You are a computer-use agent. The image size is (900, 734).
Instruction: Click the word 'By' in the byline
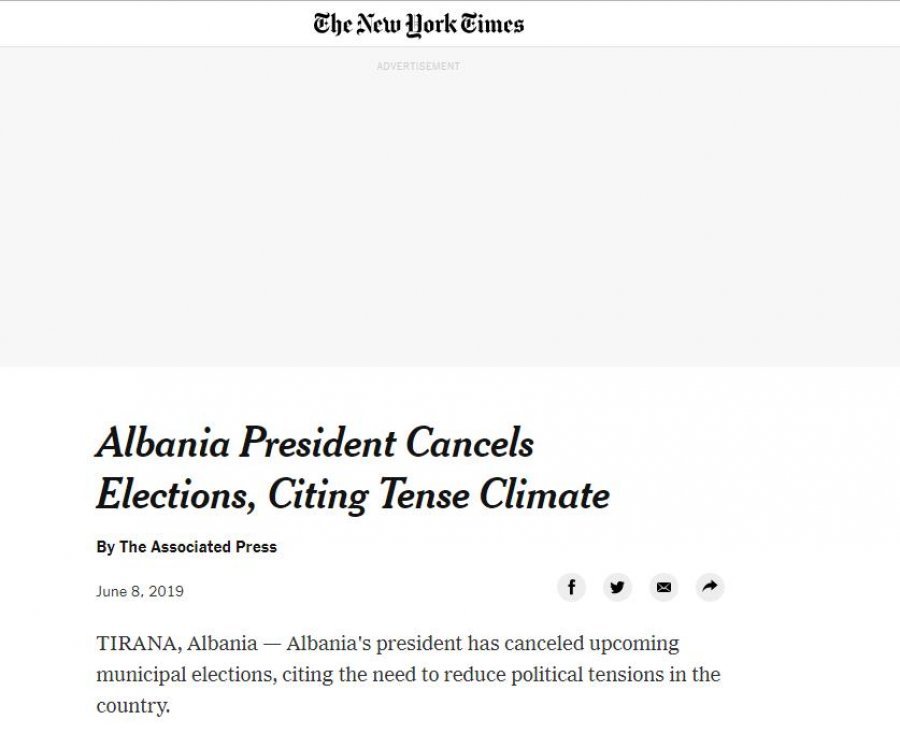(x=105, y=547)
